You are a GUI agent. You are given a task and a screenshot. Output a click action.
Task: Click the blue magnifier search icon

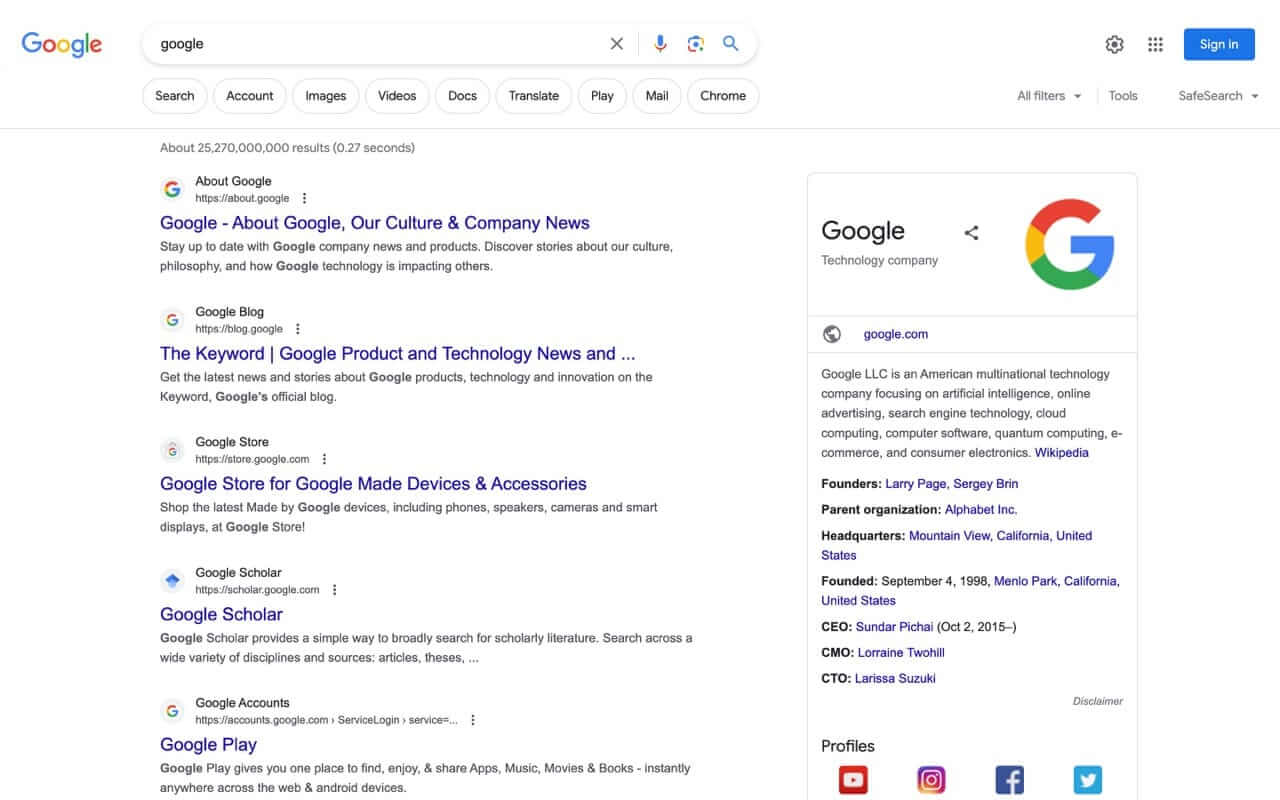(x=731, y=44)
